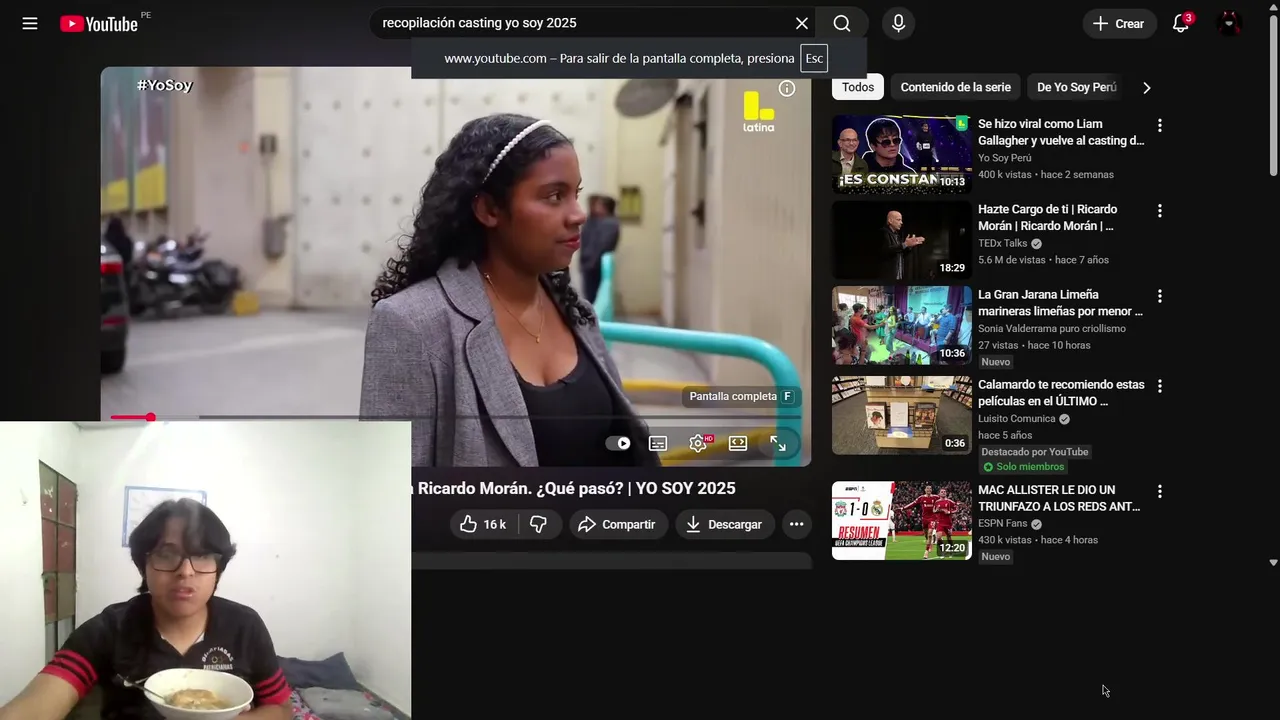
Task: Like the video (16 k)
Action: [483, 524]
